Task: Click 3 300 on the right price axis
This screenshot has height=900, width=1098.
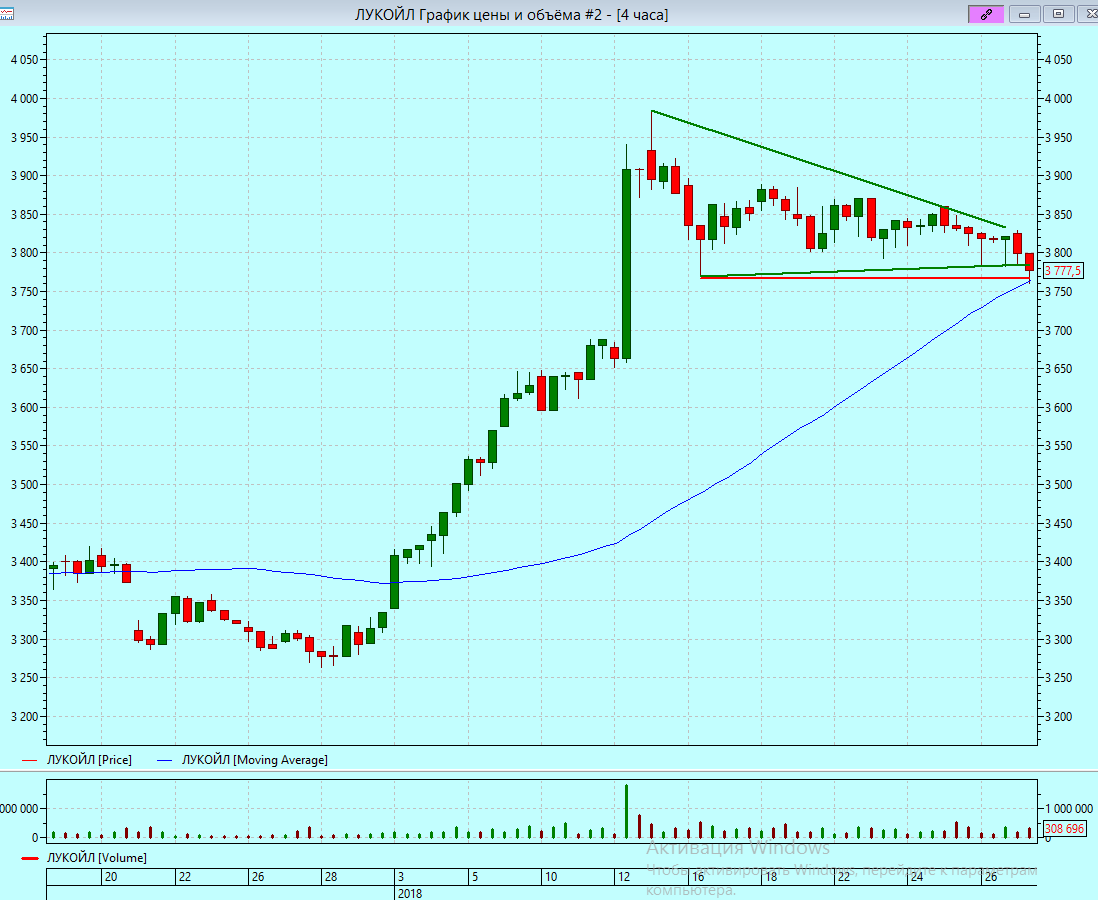Action: coord(1058,639)
